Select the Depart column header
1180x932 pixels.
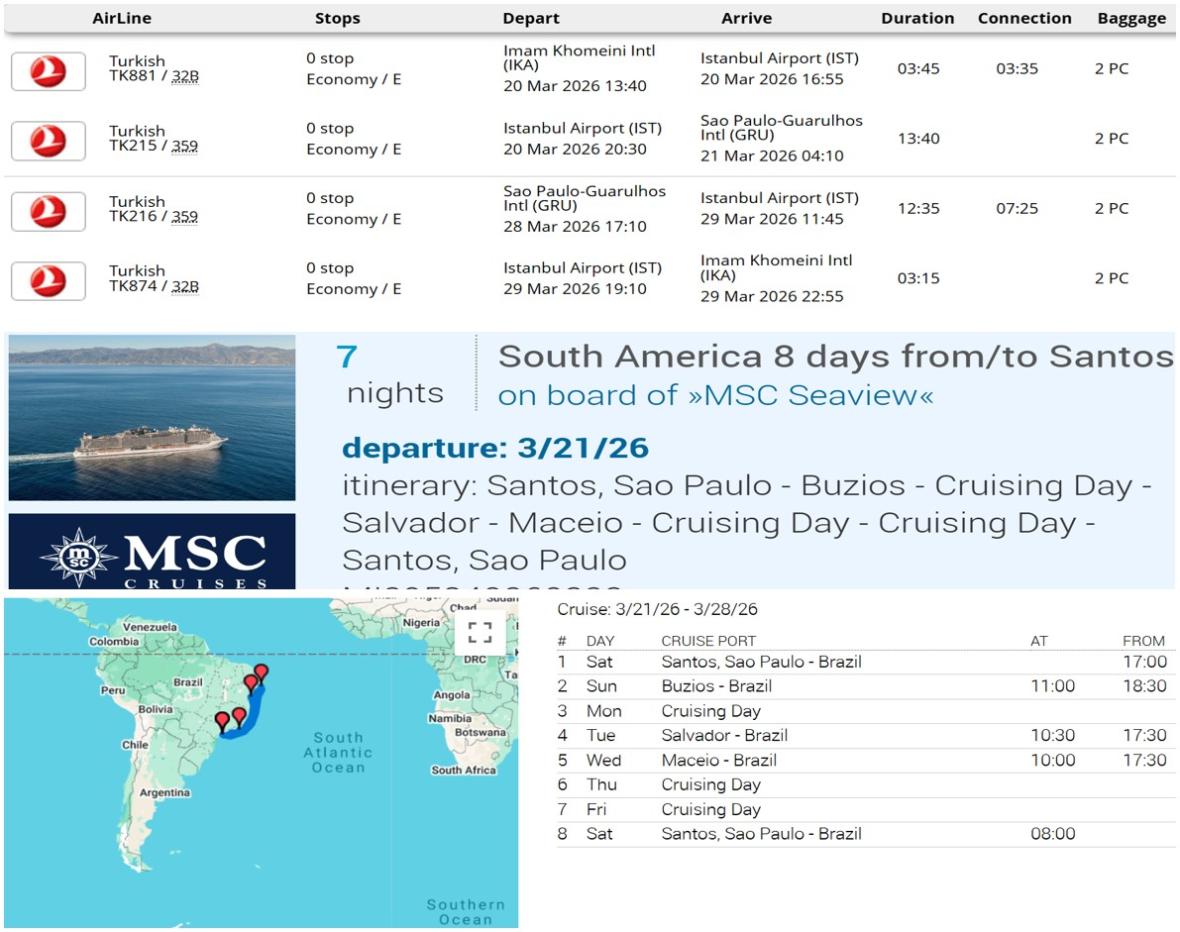pyautogui.click(x=531, y=18)
